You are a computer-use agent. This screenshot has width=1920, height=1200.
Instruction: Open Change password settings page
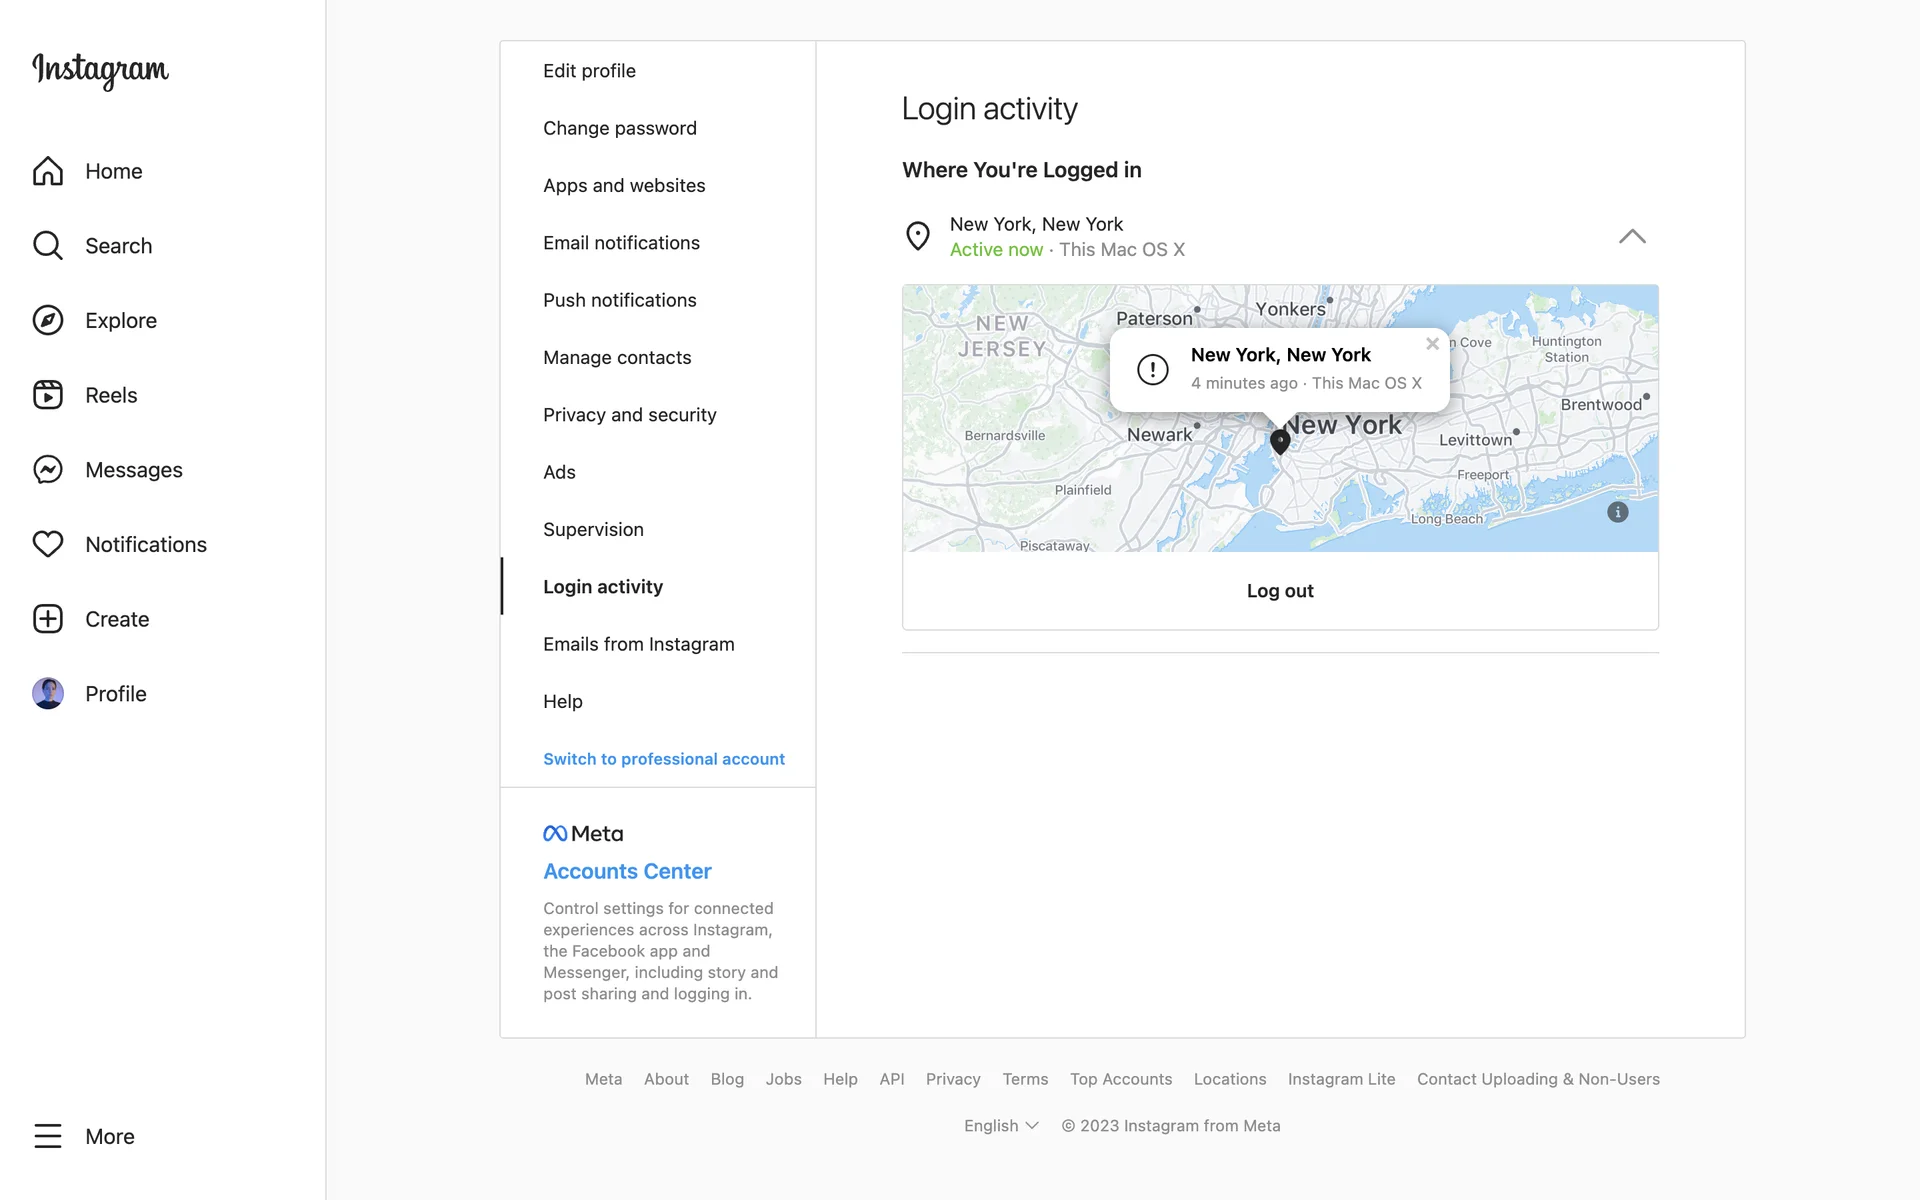[619, 128]
